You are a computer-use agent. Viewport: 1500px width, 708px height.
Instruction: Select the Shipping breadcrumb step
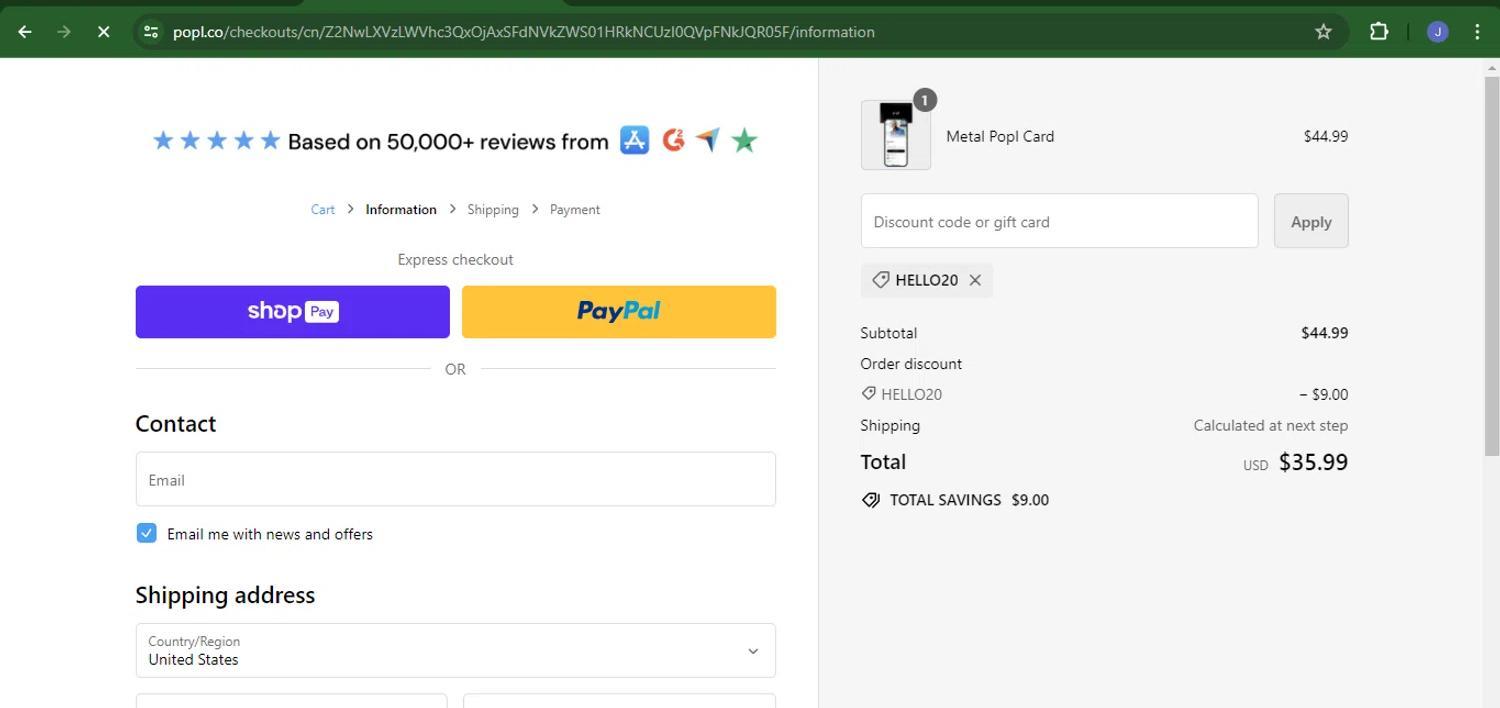(492, 210)
